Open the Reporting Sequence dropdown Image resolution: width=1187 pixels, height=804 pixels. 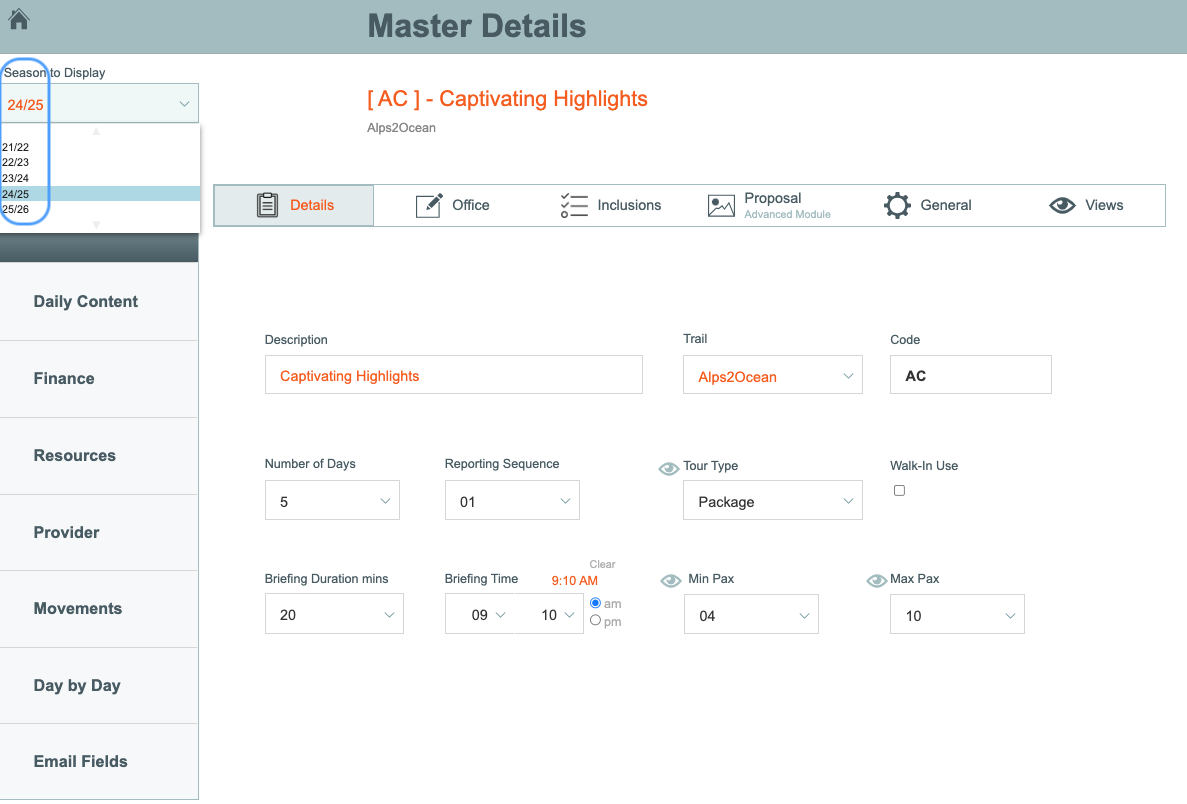click(512, 500)
